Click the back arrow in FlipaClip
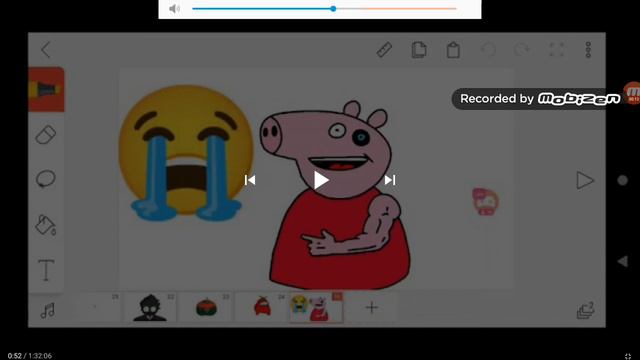640x360 pixels. point(46,50)
